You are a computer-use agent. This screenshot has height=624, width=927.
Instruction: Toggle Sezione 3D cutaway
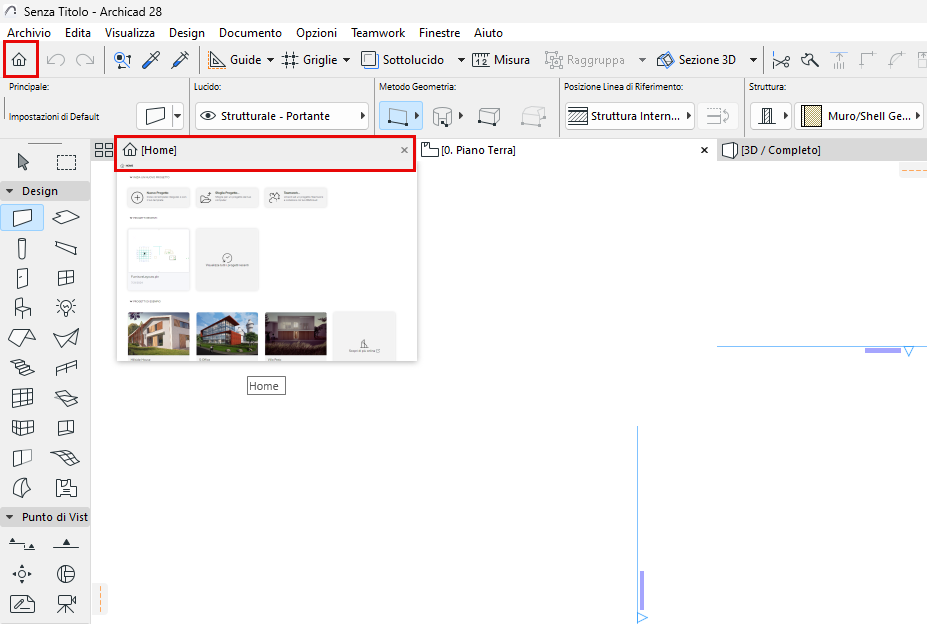coord(696,60)
